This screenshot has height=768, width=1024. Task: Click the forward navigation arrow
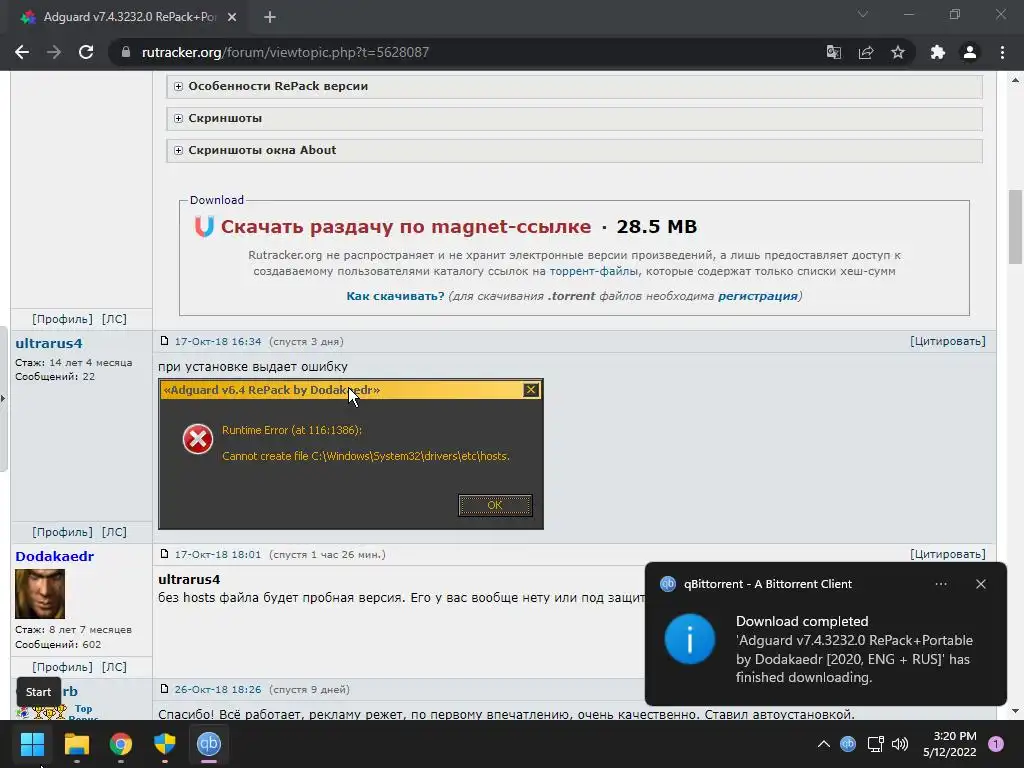click(x=54, y=52)
